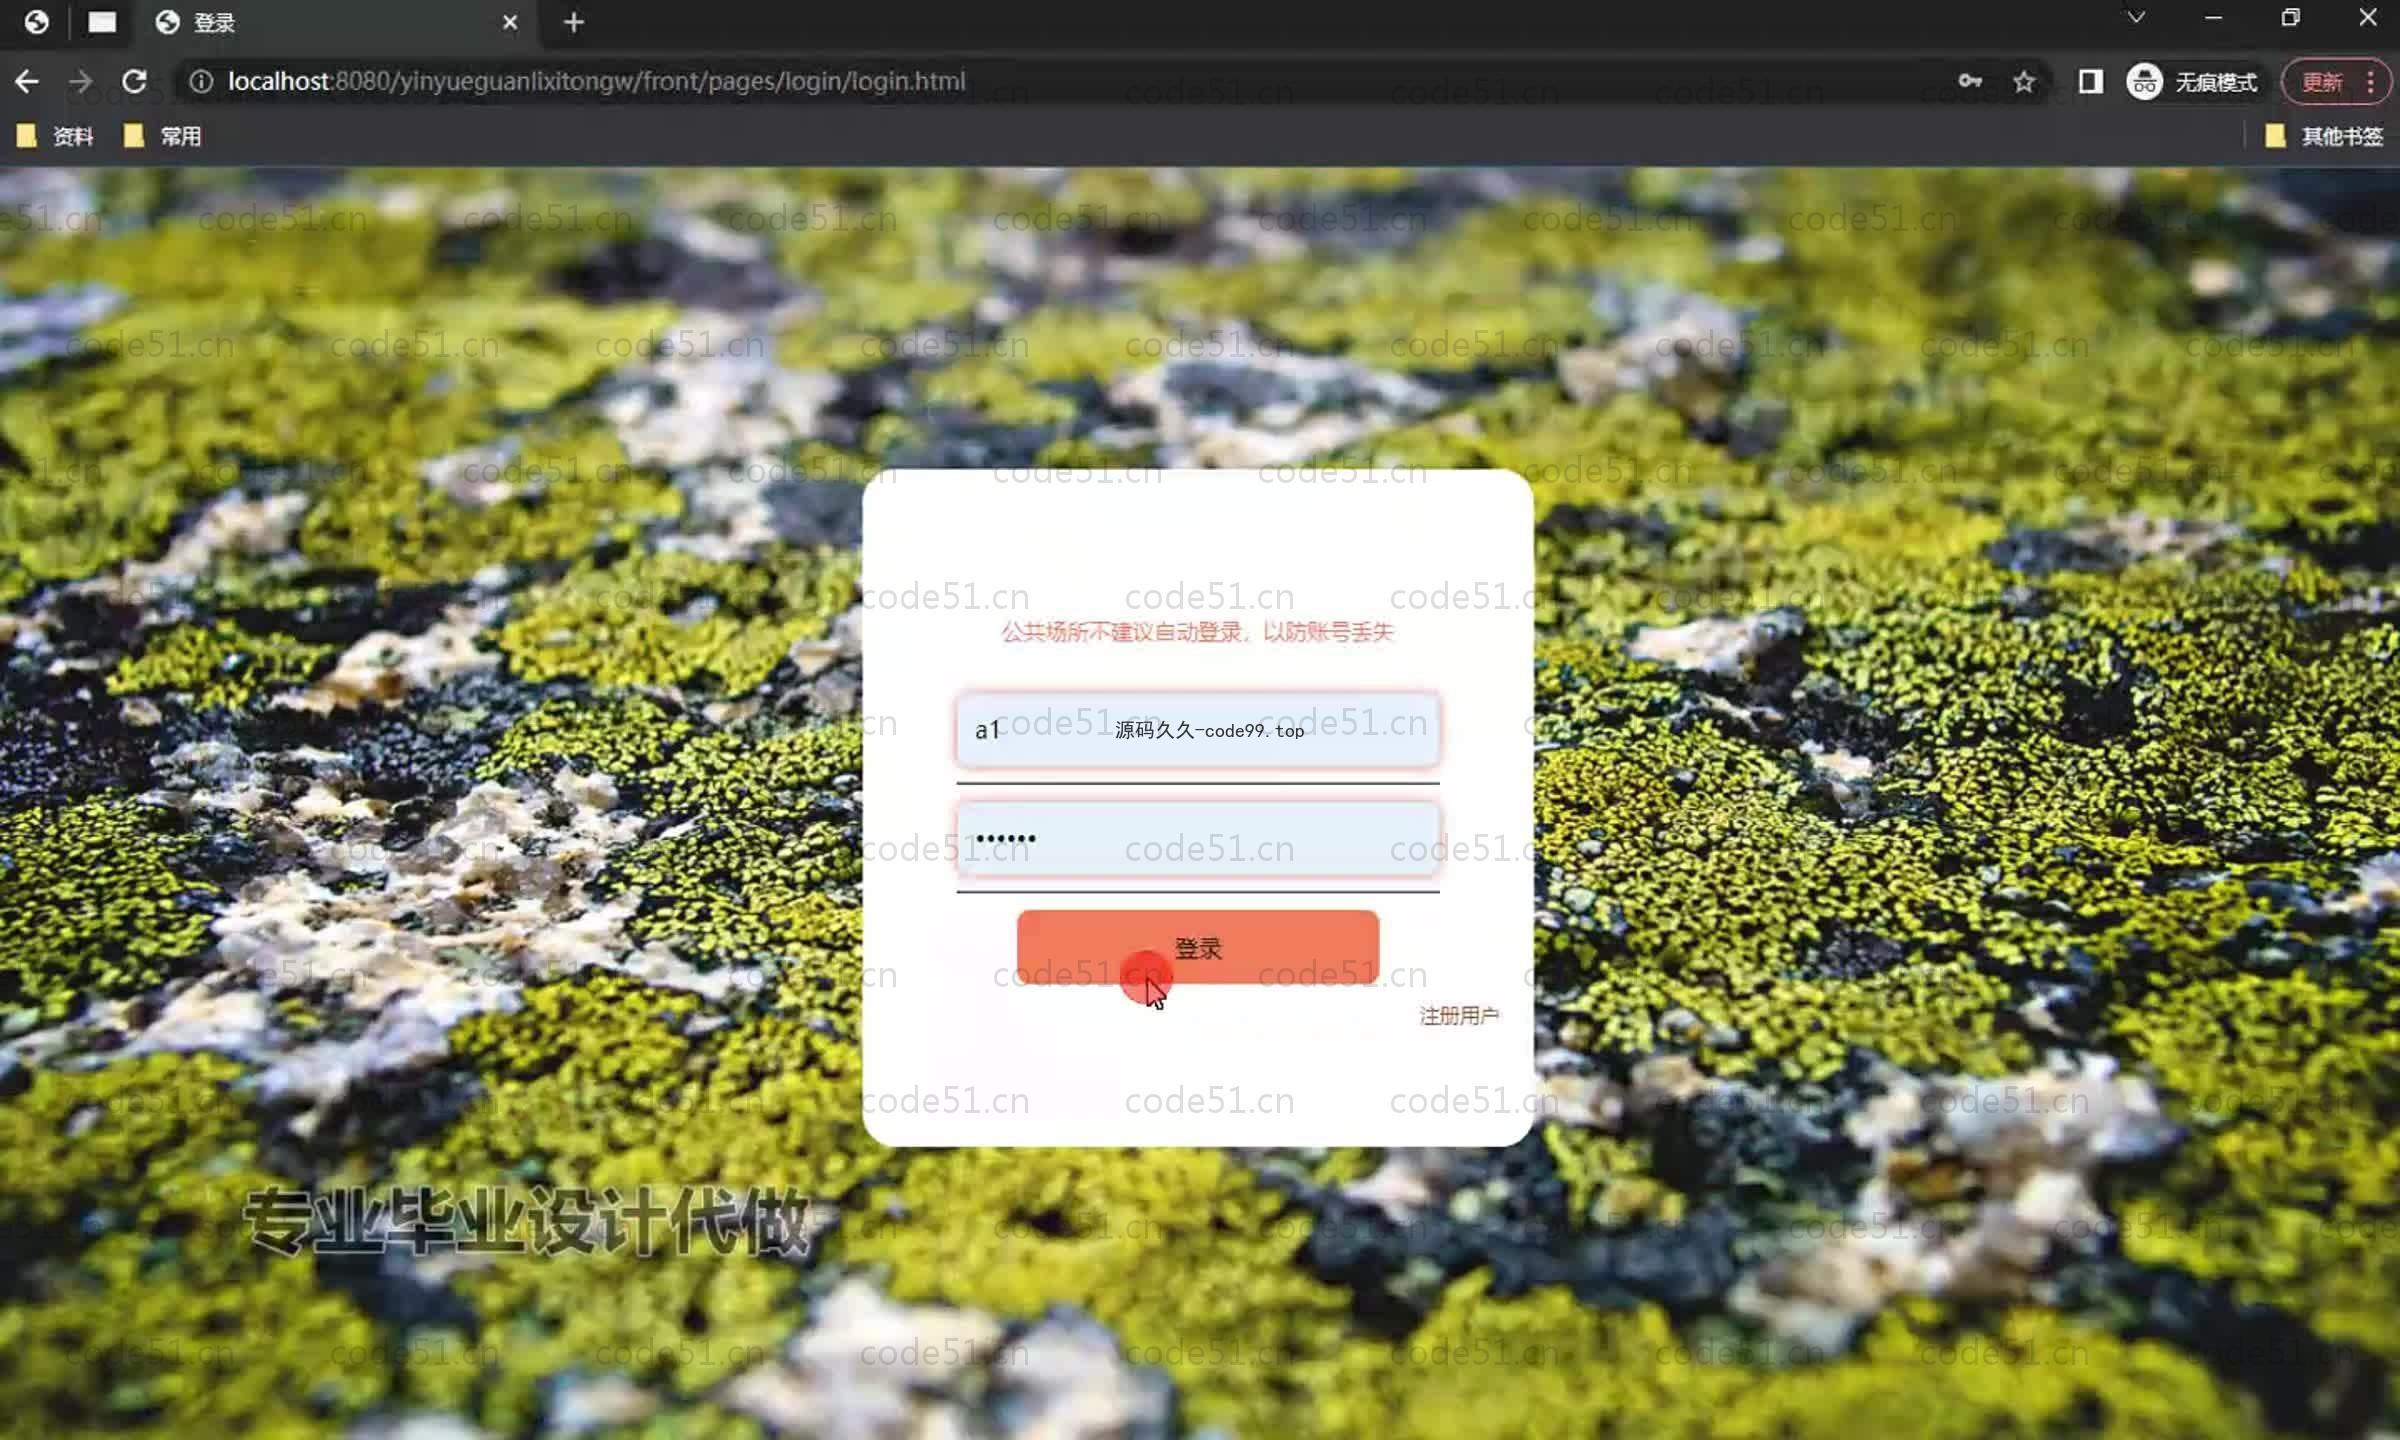Open the 其他书签 bookmarks folder

coord(2325,136)
